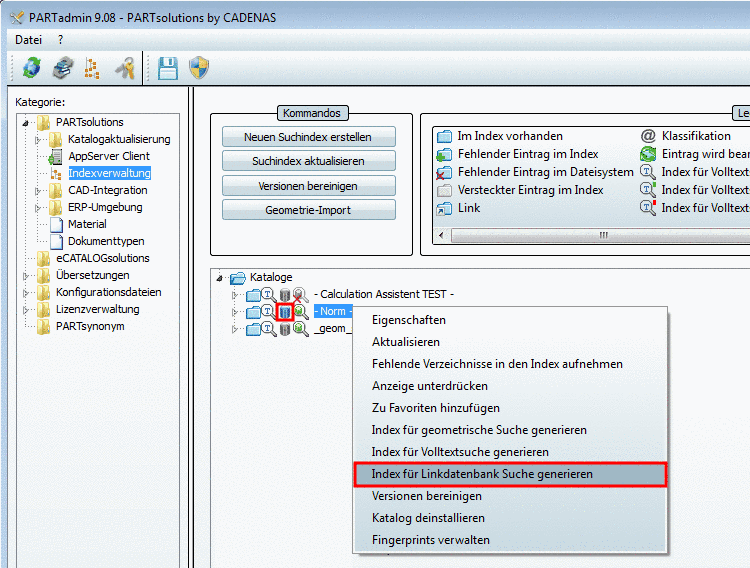
Task: Select AppServer Client tree item
Action: (109, 156)
